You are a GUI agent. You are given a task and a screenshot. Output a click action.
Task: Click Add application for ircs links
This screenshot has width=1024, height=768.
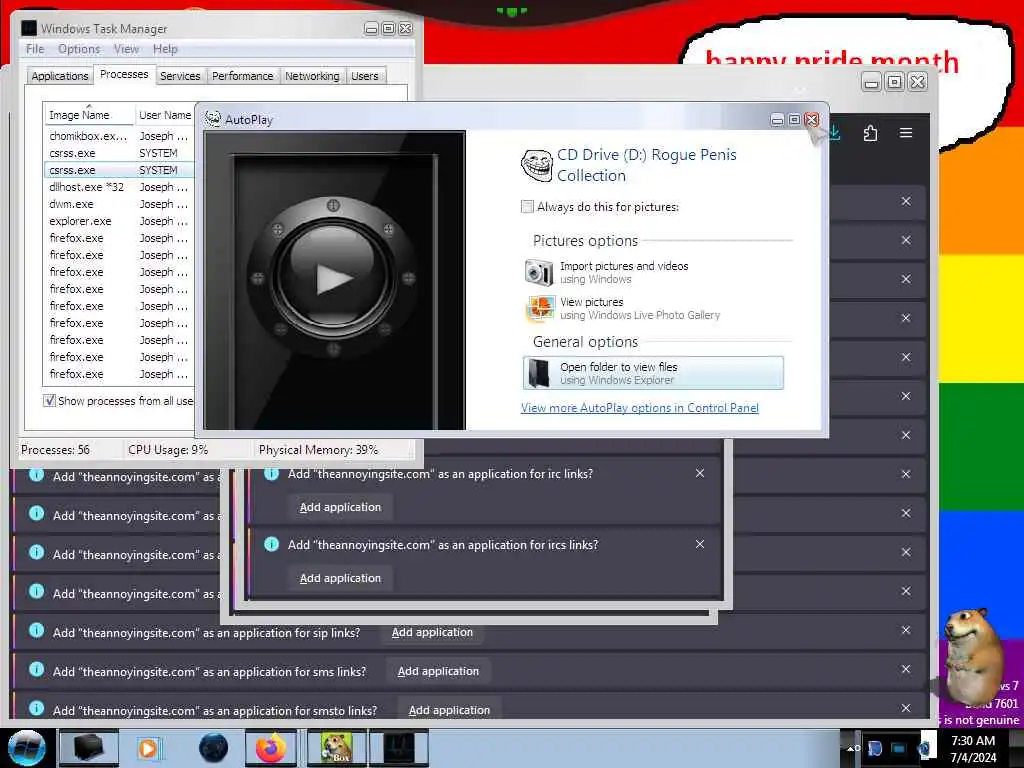tap(340, 578)
